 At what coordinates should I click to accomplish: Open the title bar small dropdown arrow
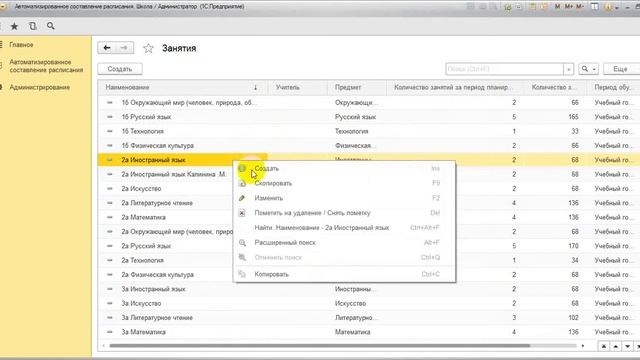pos(617,7)
